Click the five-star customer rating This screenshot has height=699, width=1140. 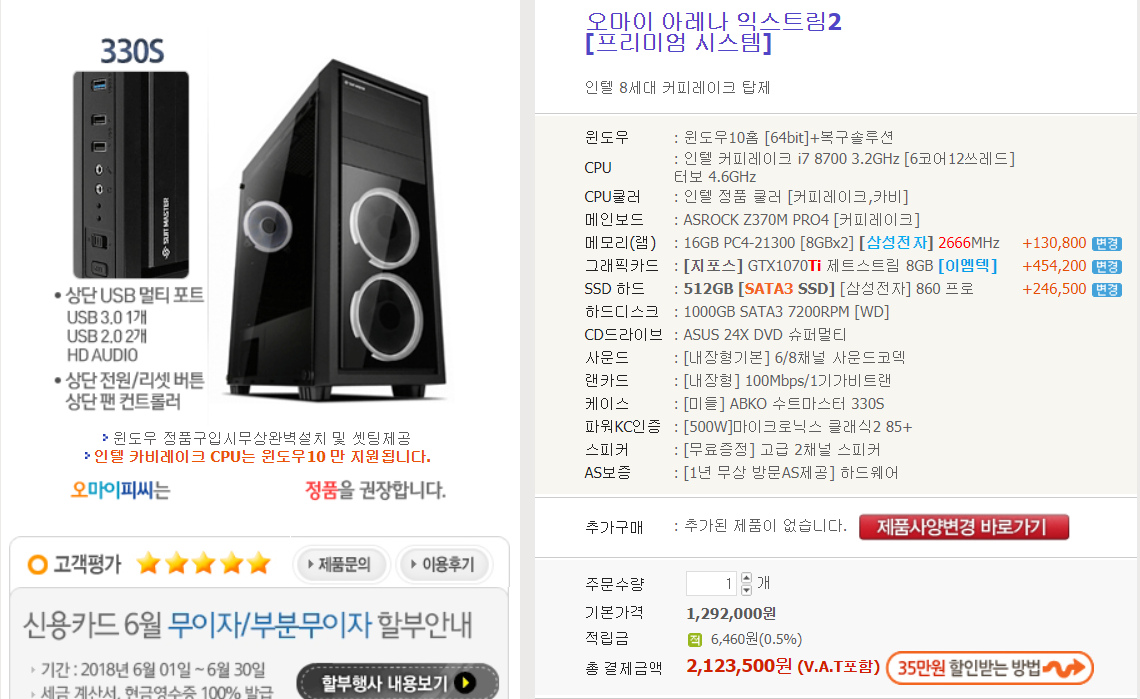click(204, 564)
